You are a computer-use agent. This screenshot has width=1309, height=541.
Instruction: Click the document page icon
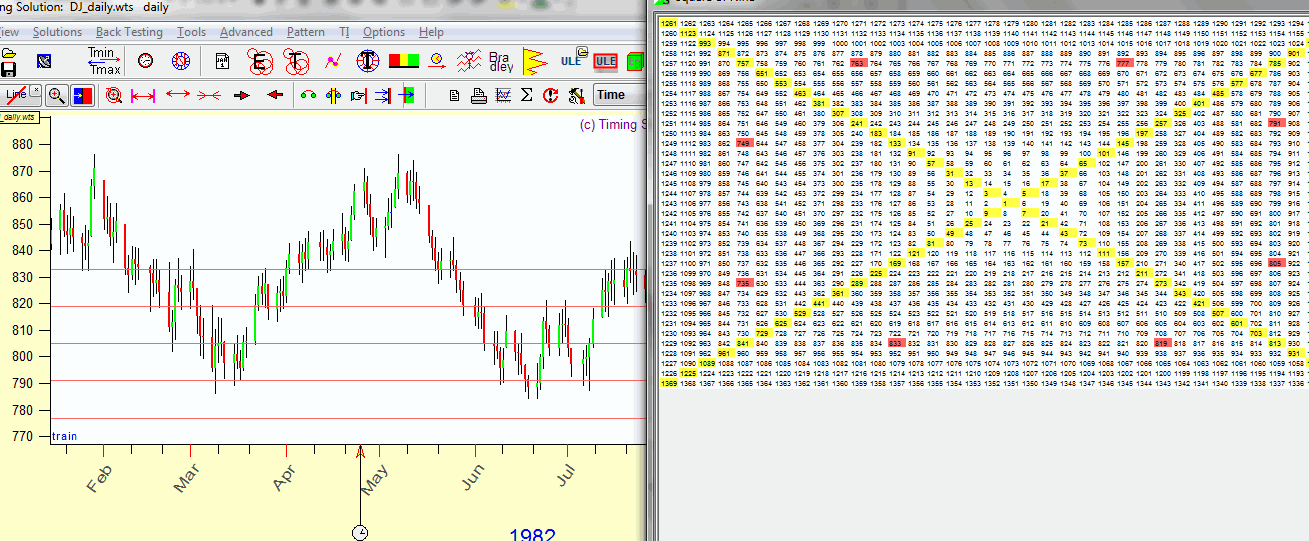tap(454, 95)
